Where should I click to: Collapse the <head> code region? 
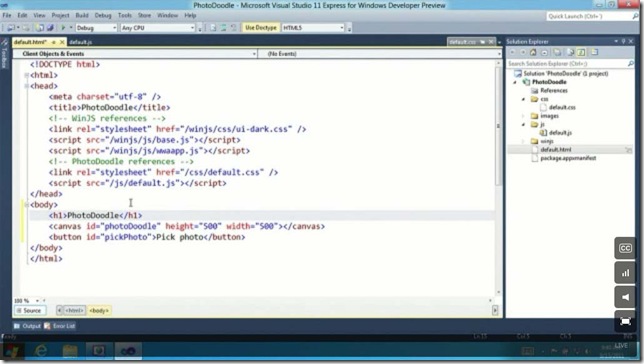tap(26, 86)
